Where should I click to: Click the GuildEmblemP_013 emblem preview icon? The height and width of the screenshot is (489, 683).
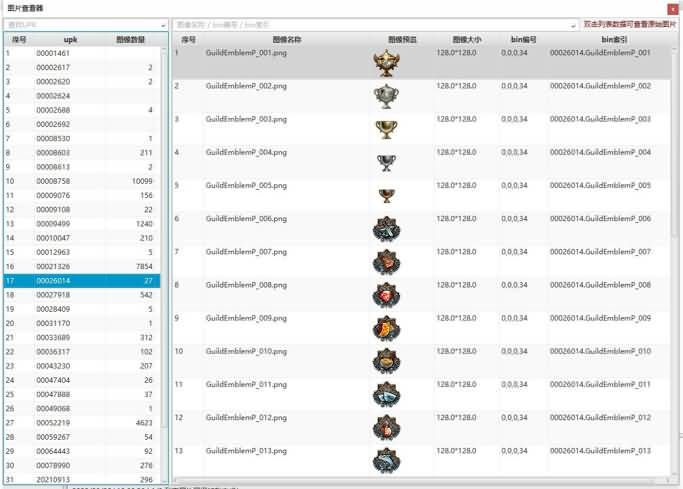(386, 460)
